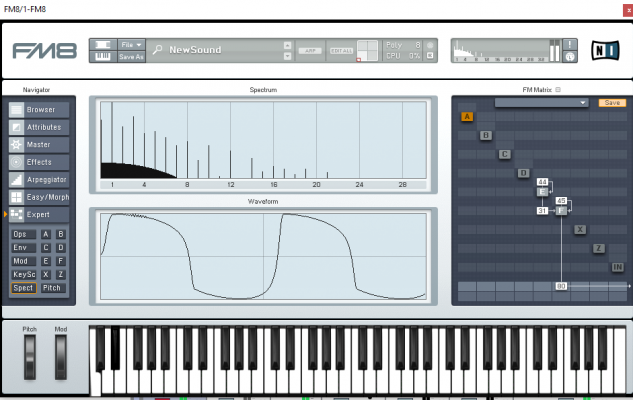The width and height of the screenshot is (633, 400).
Task: Click the search magnifier icon beside NewSound
Action: point(157,50)
